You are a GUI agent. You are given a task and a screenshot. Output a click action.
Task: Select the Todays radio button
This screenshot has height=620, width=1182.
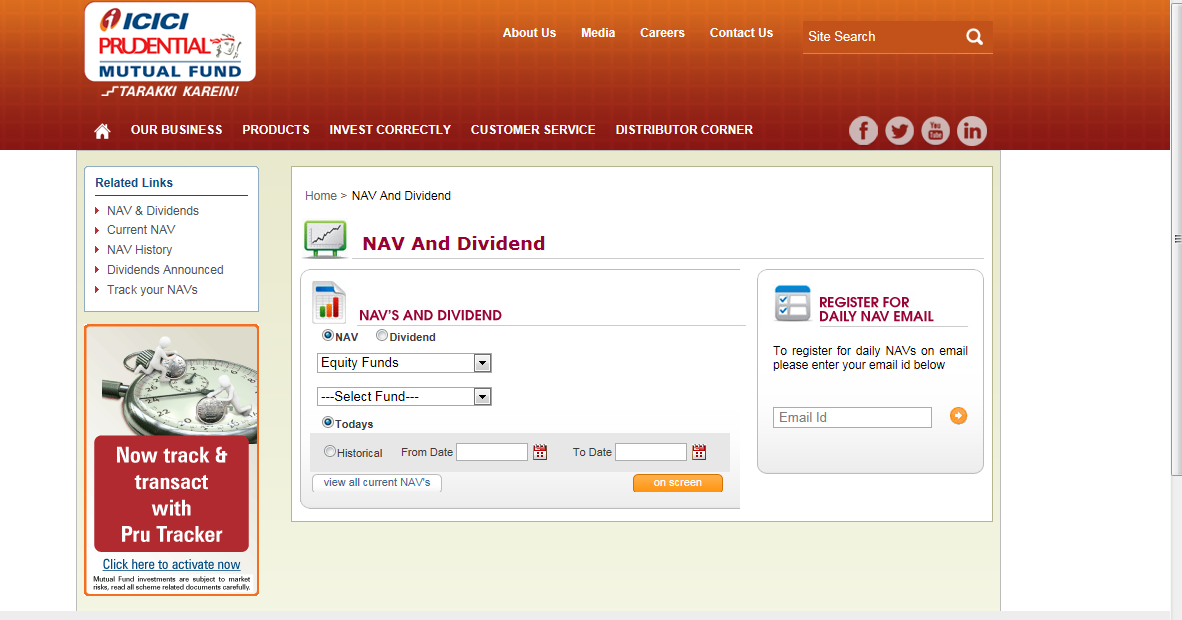coord(327,422)
